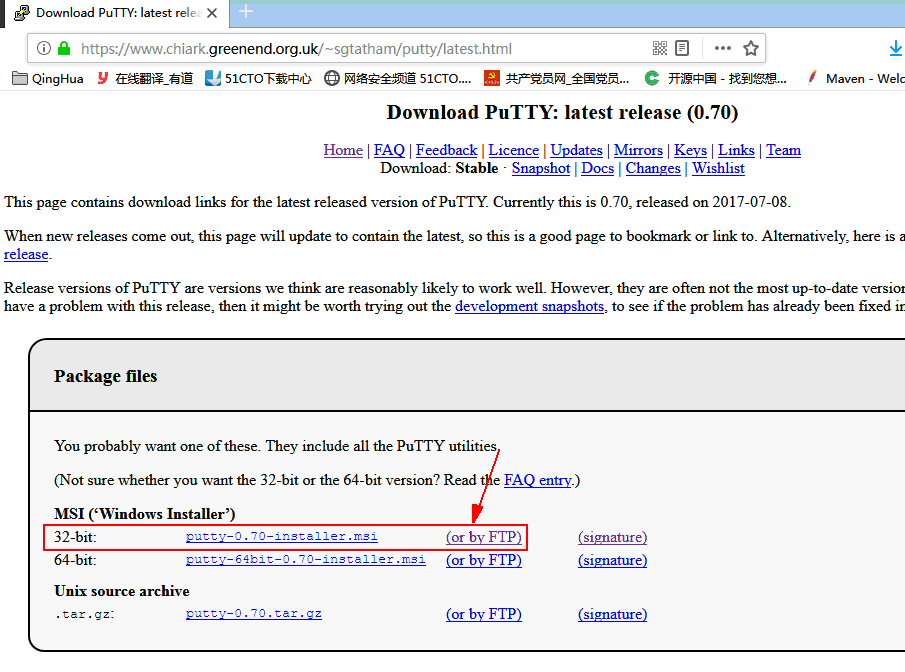Open the 共产党员网 bookmark

click(x=556, y=79)
